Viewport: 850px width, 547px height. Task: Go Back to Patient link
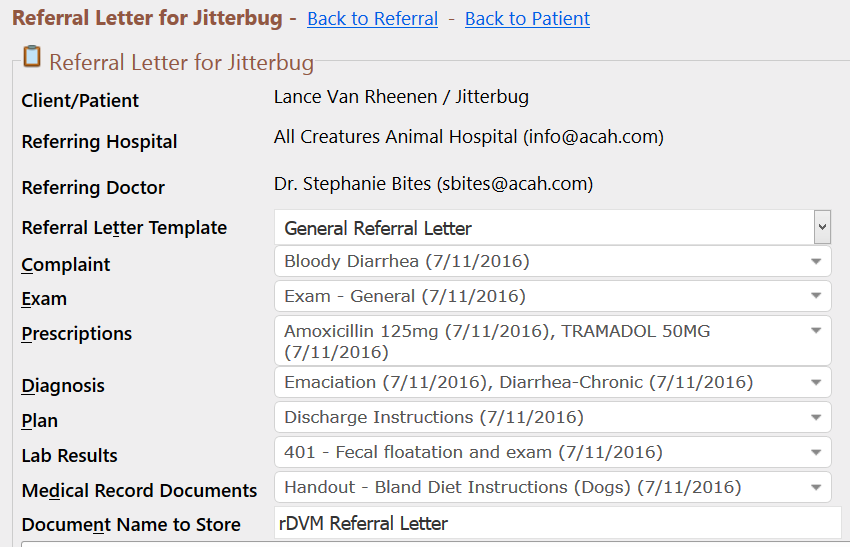pos(527,18)
